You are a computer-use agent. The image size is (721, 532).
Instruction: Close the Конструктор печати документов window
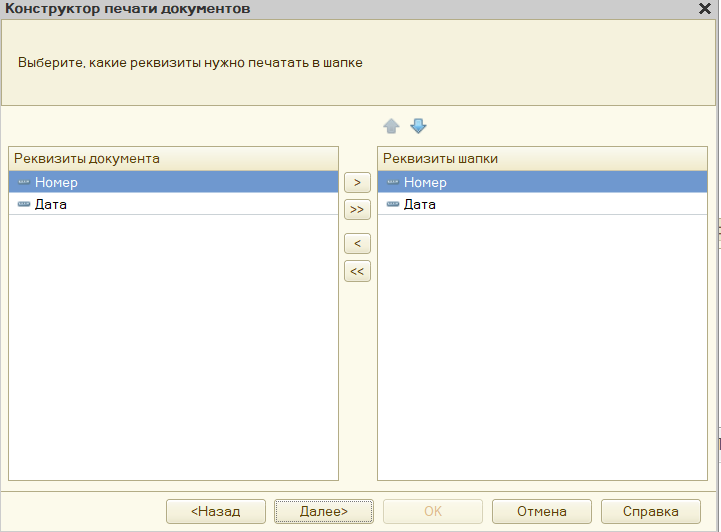705,9
